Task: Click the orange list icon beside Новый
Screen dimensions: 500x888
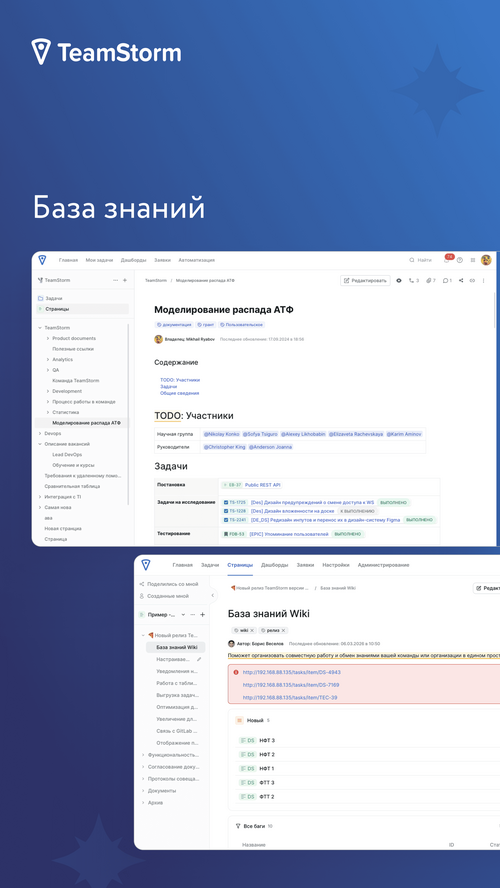Action: pos(240,720)
